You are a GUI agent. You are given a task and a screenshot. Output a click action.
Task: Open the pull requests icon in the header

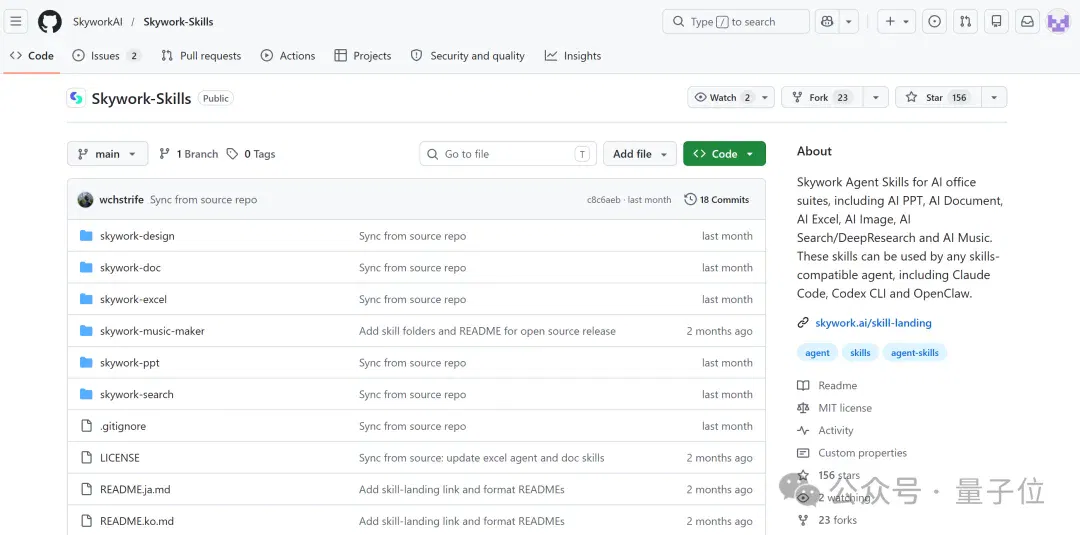(x=965, y=21)
